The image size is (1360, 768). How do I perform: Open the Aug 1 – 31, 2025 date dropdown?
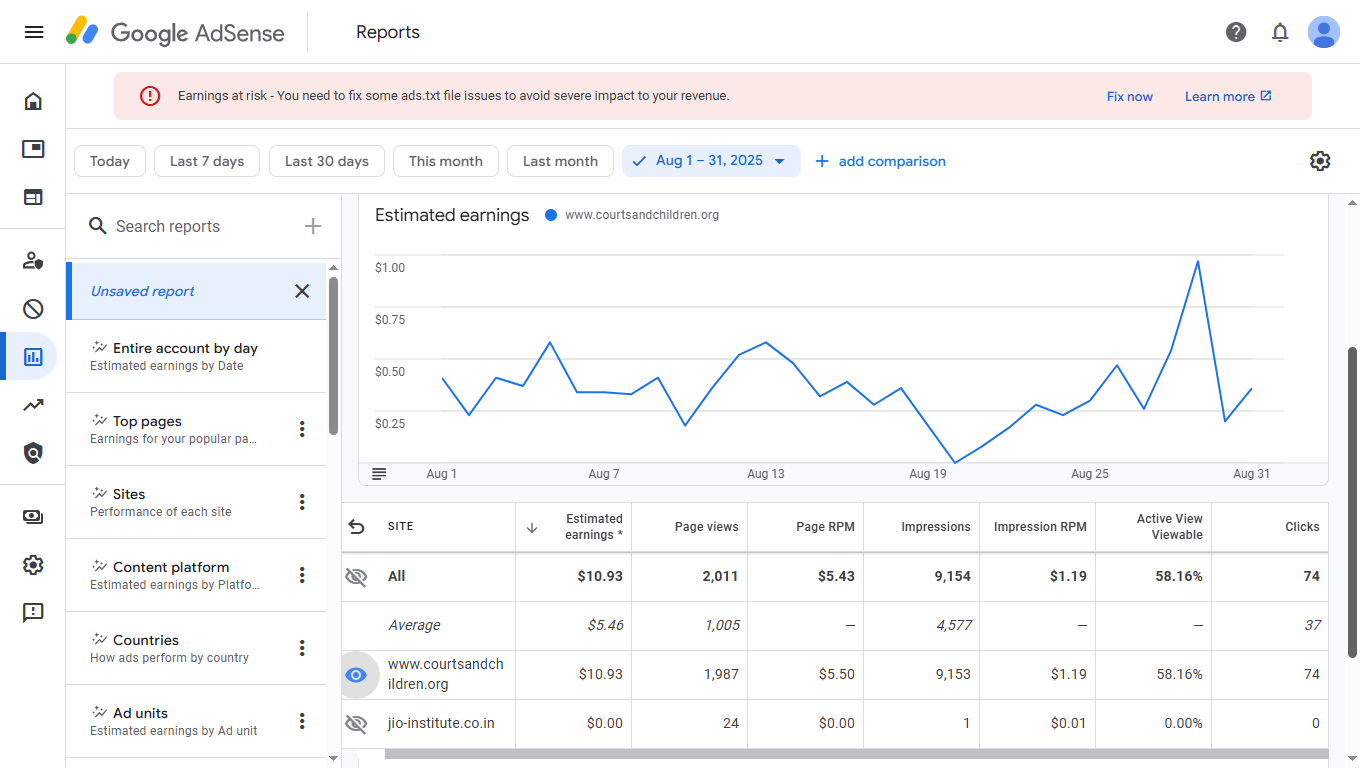(x=711, y=161)
